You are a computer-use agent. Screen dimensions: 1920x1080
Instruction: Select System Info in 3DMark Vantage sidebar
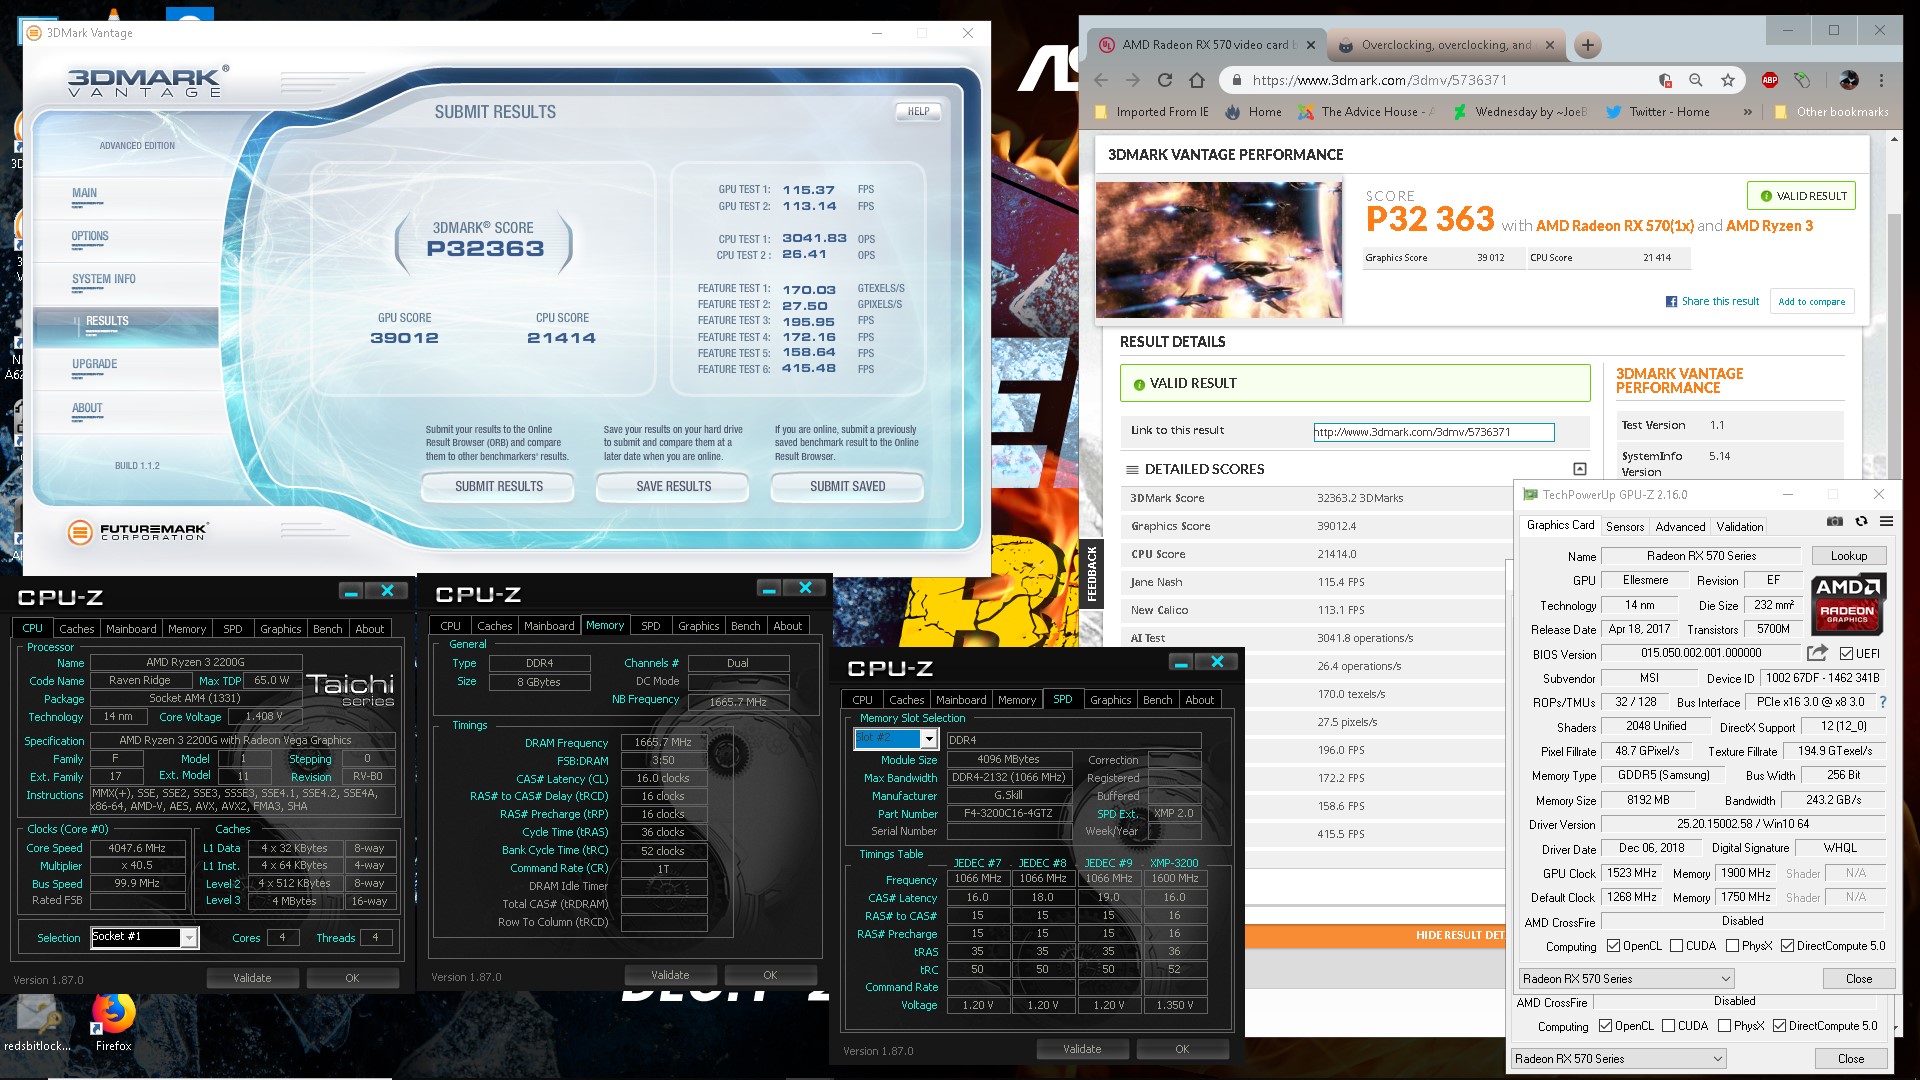104,280
